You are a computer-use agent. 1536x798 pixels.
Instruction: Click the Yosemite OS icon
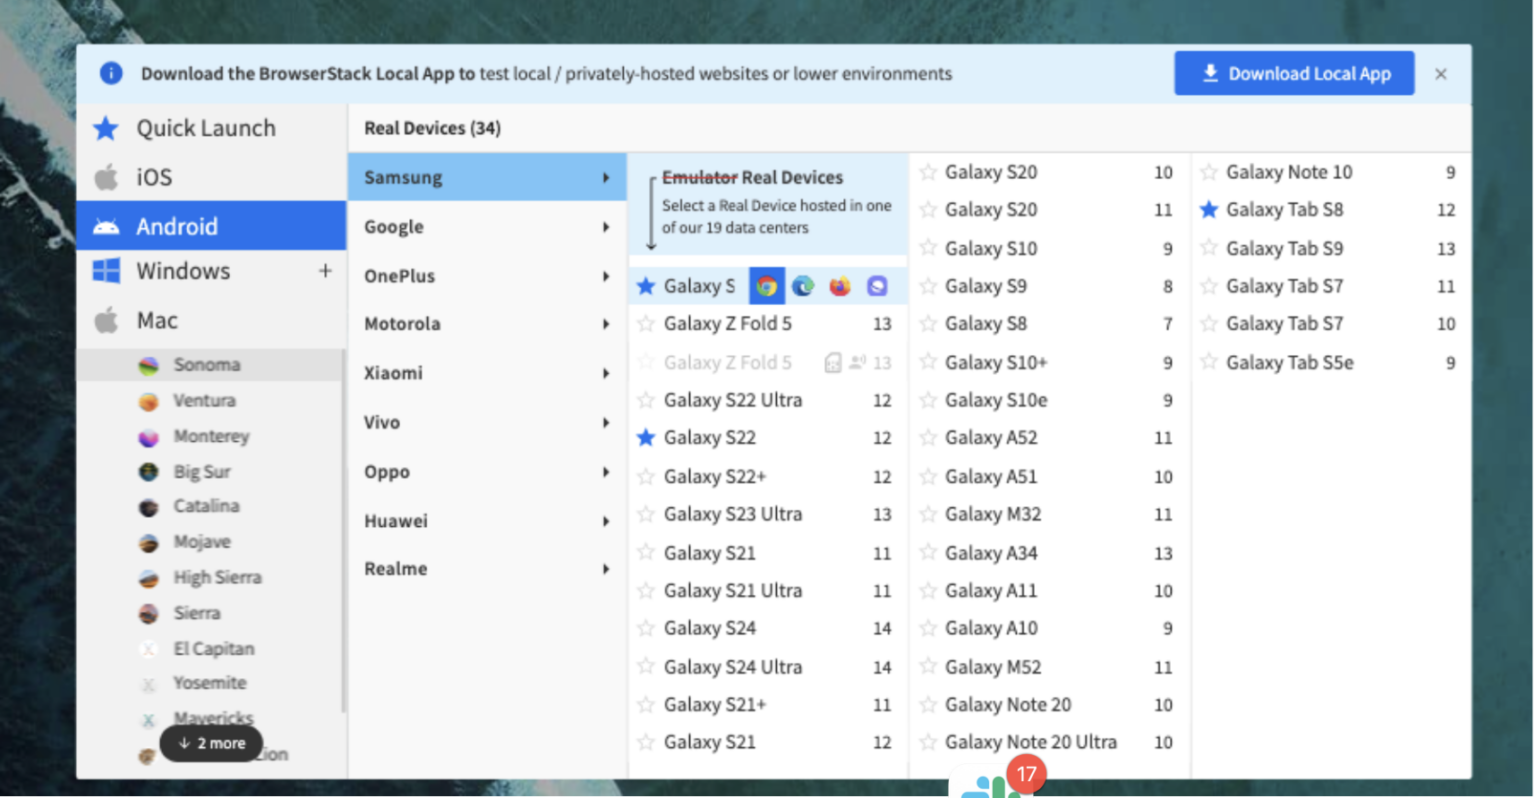148,684
